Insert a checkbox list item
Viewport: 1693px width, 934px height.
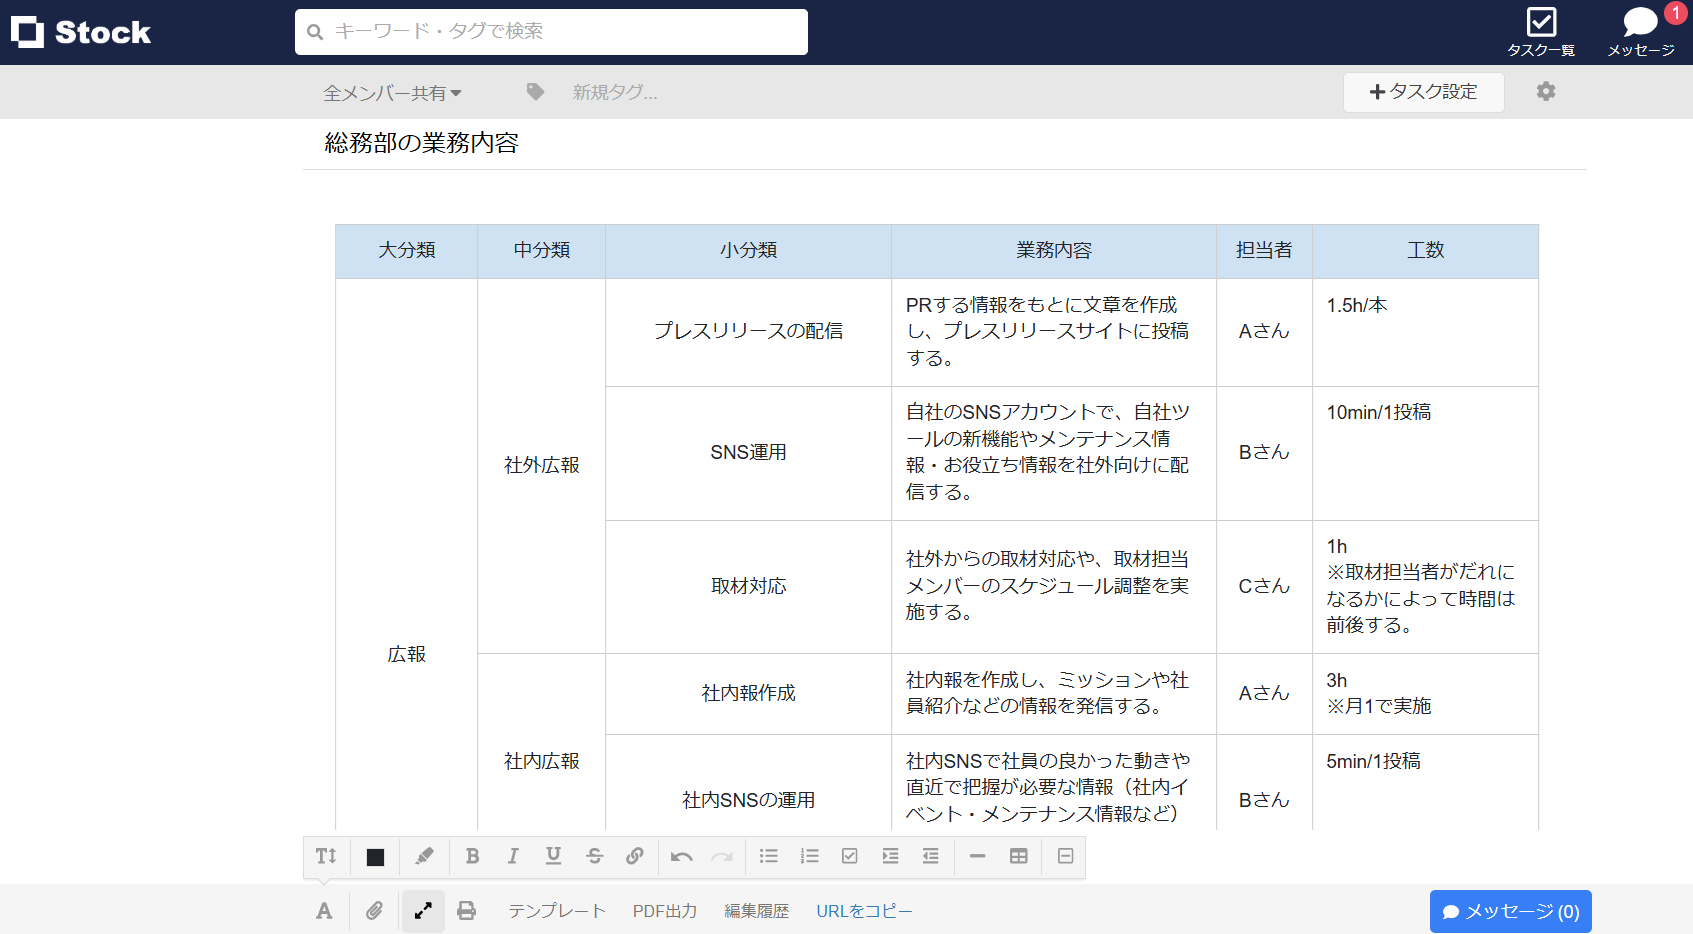[850, 856]
